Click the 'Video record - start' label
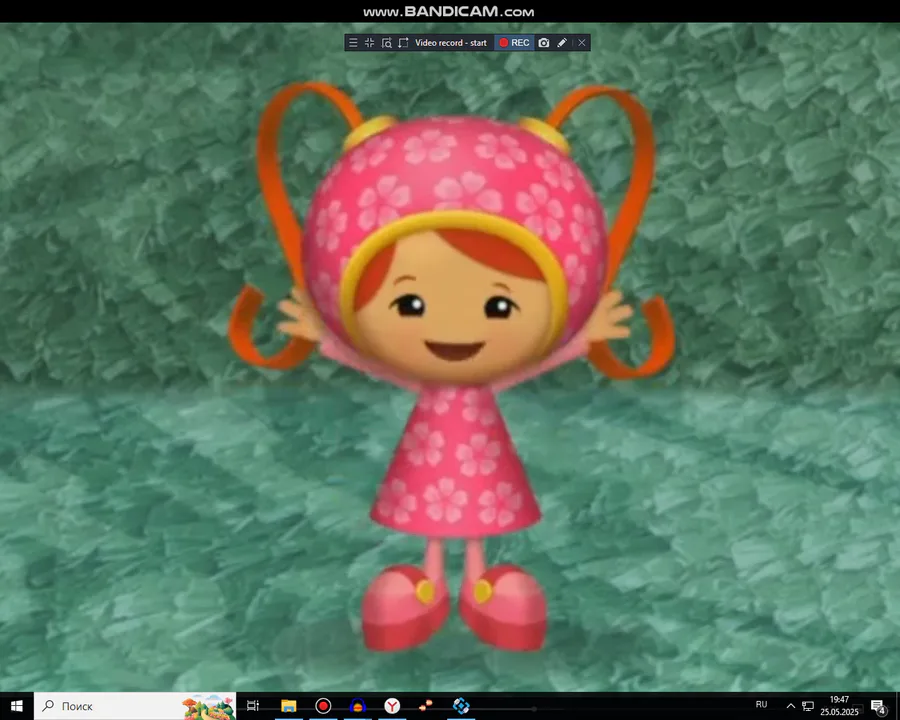Viewport: 900px width, 720px height. (x=451, y=42)
